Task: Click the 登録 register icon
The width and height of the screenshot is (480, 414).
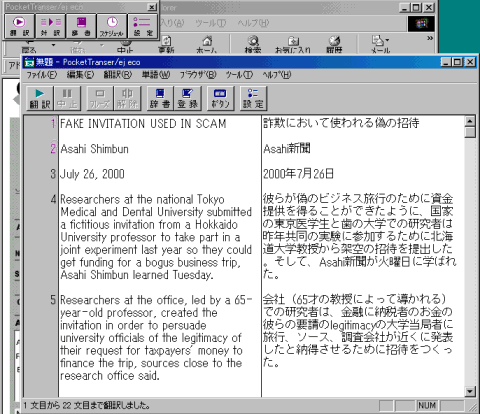Action: (x=188, y=98)
